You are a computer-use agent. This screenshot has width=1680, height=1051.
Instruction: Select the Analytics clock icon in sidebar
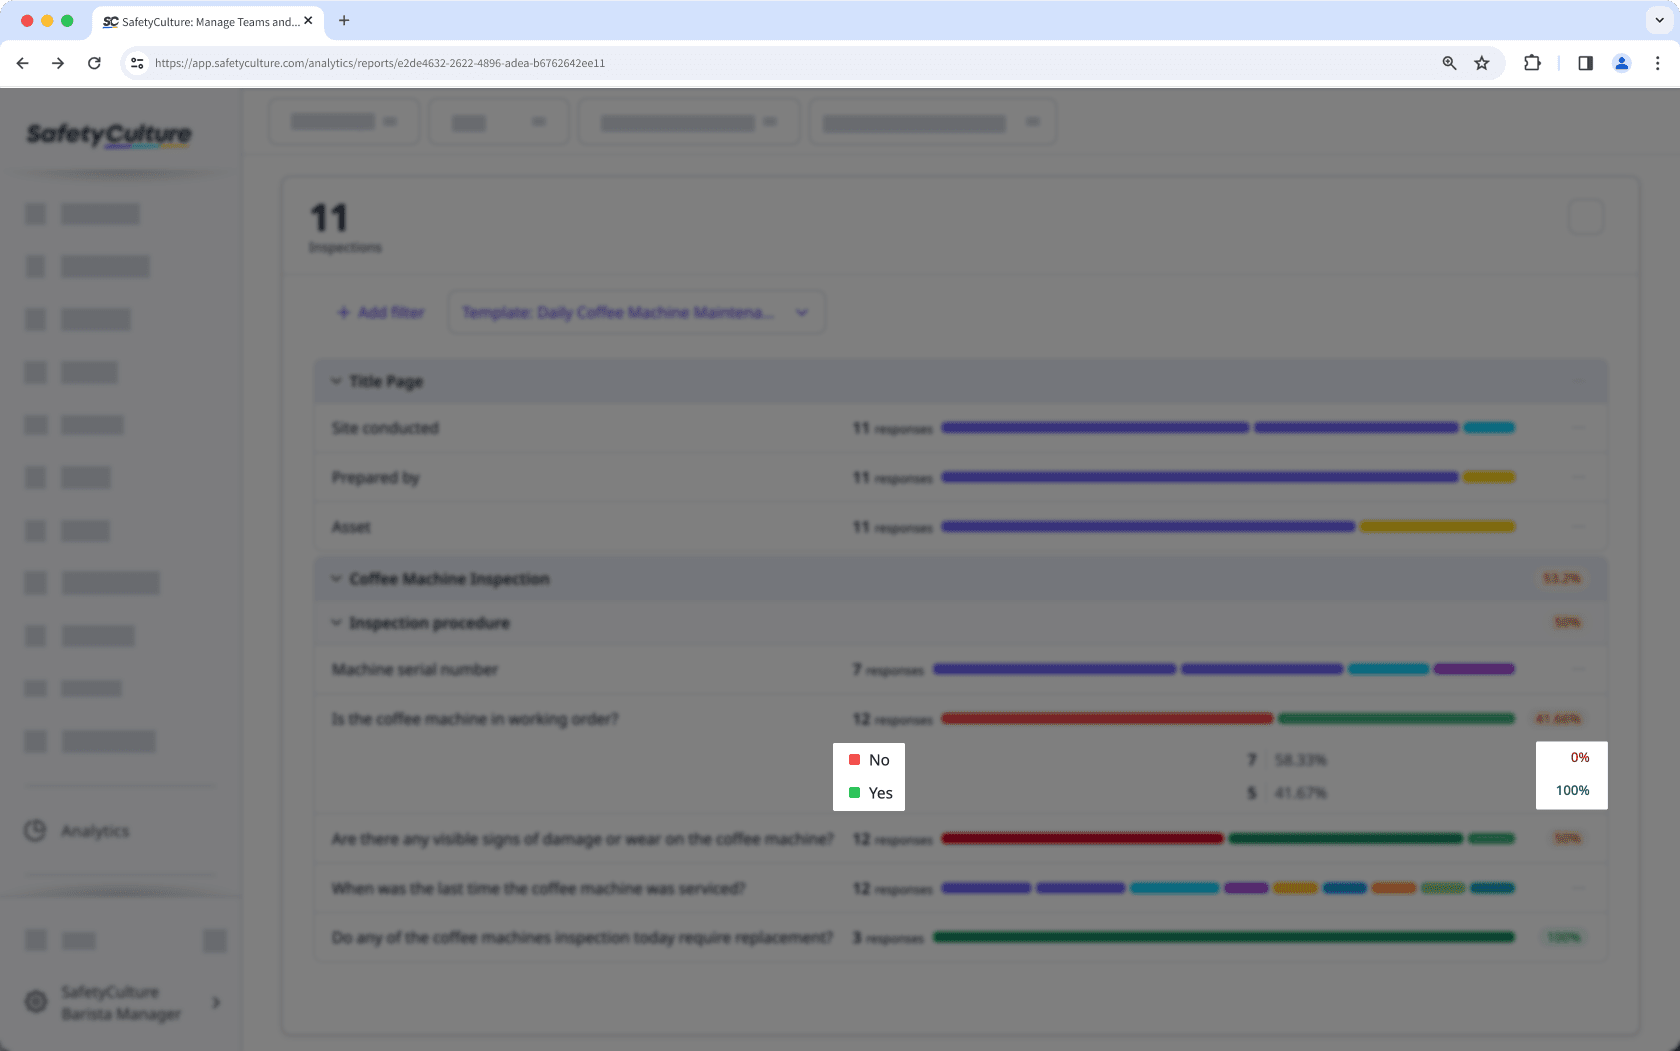(x=35, y=831)
